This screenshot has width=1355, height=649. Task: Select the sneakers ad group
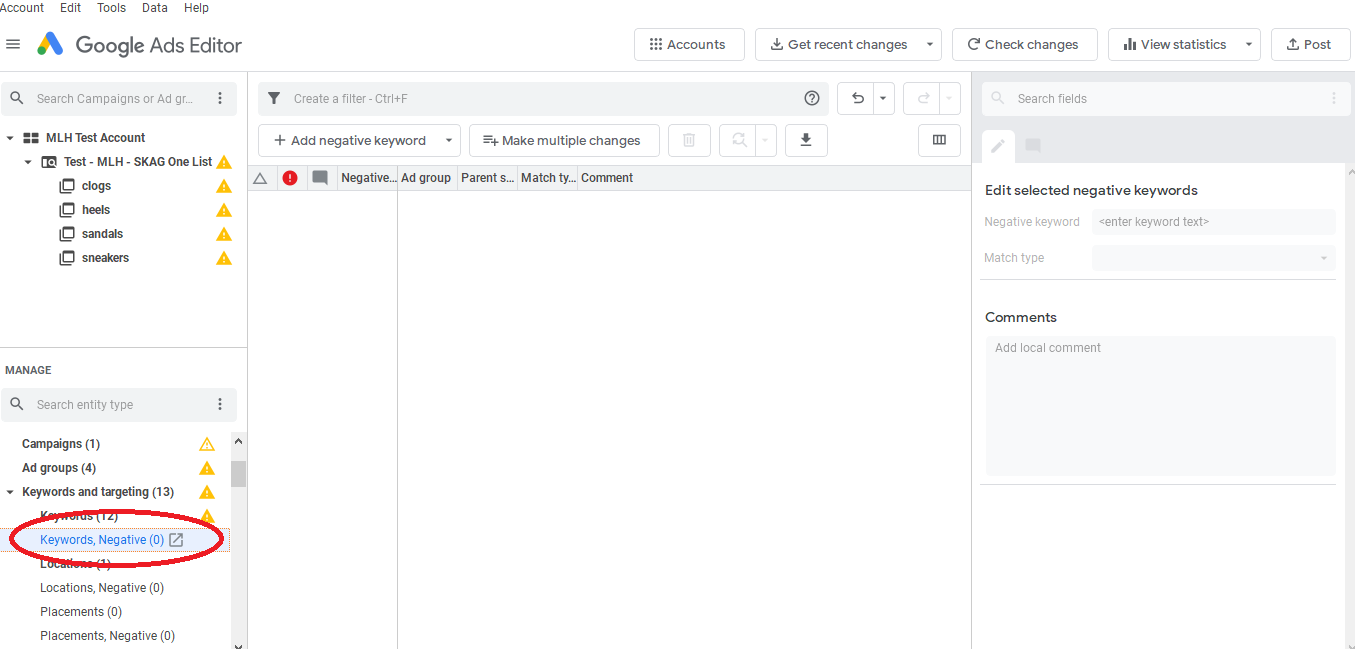tap(105, 258)
